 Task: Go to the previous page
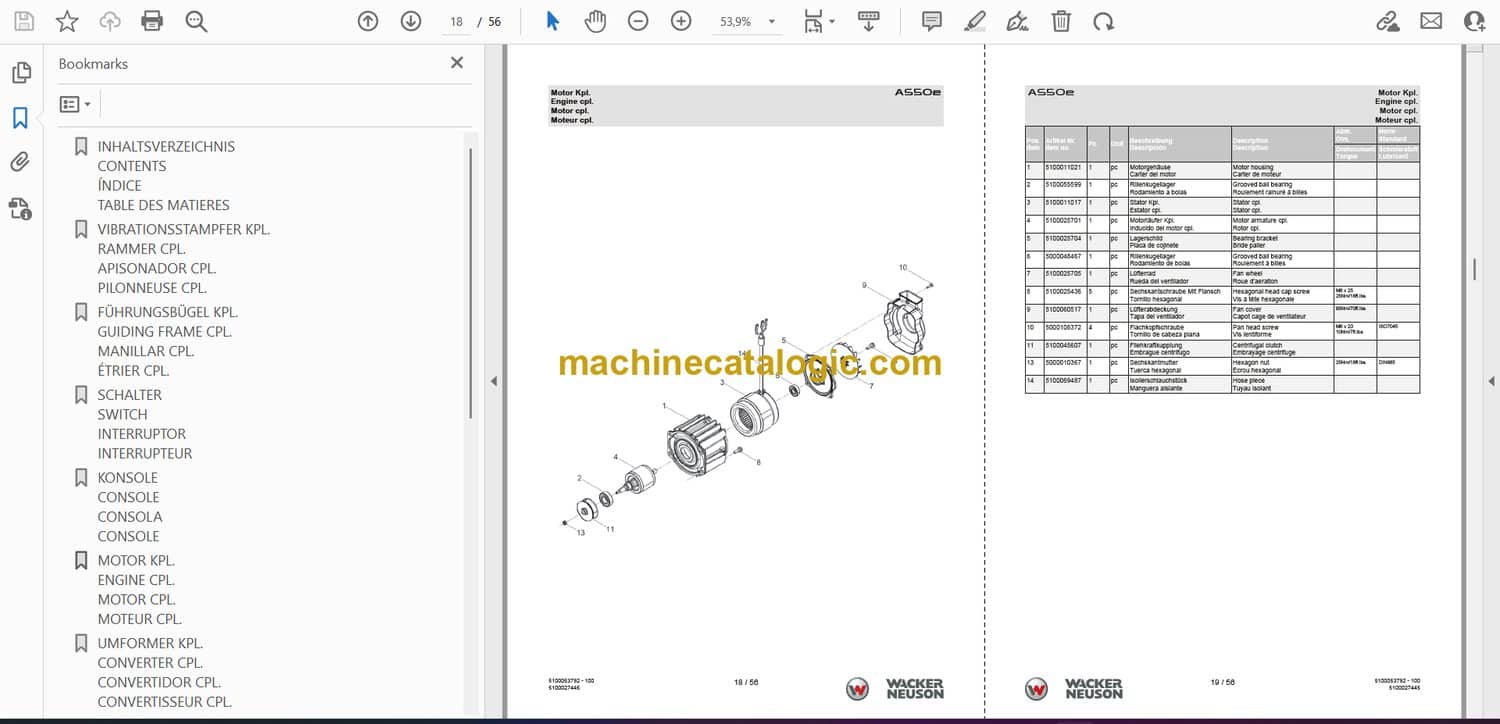point(368,21)
